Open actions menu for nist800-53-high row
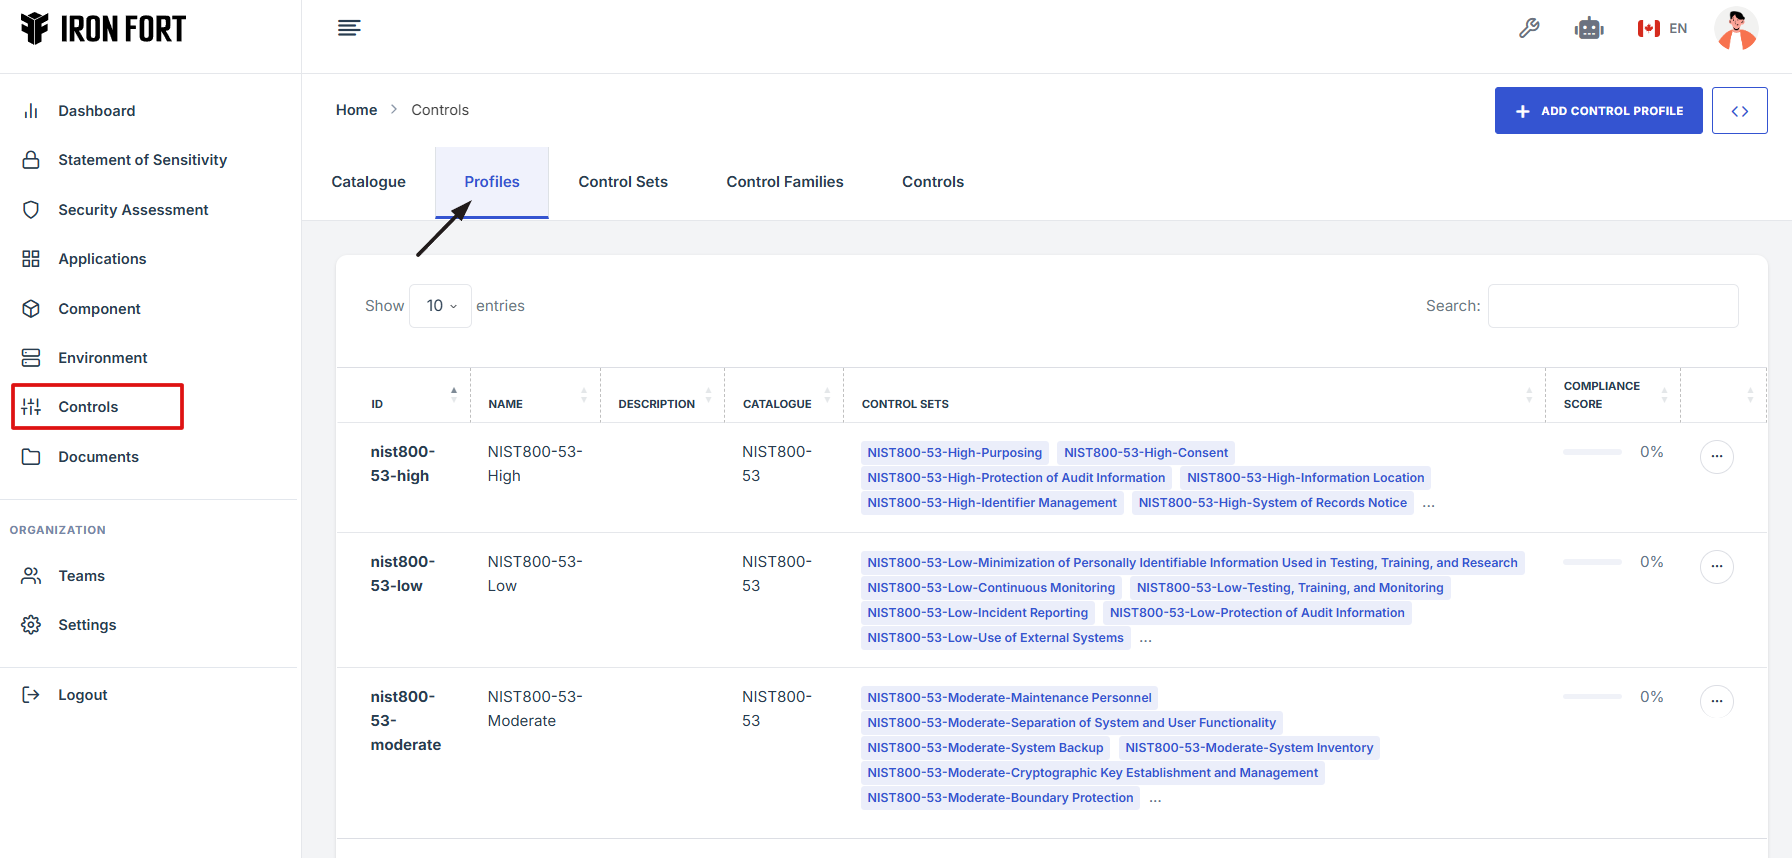This screenshot has height=858, width=1792. [1716, 457]
